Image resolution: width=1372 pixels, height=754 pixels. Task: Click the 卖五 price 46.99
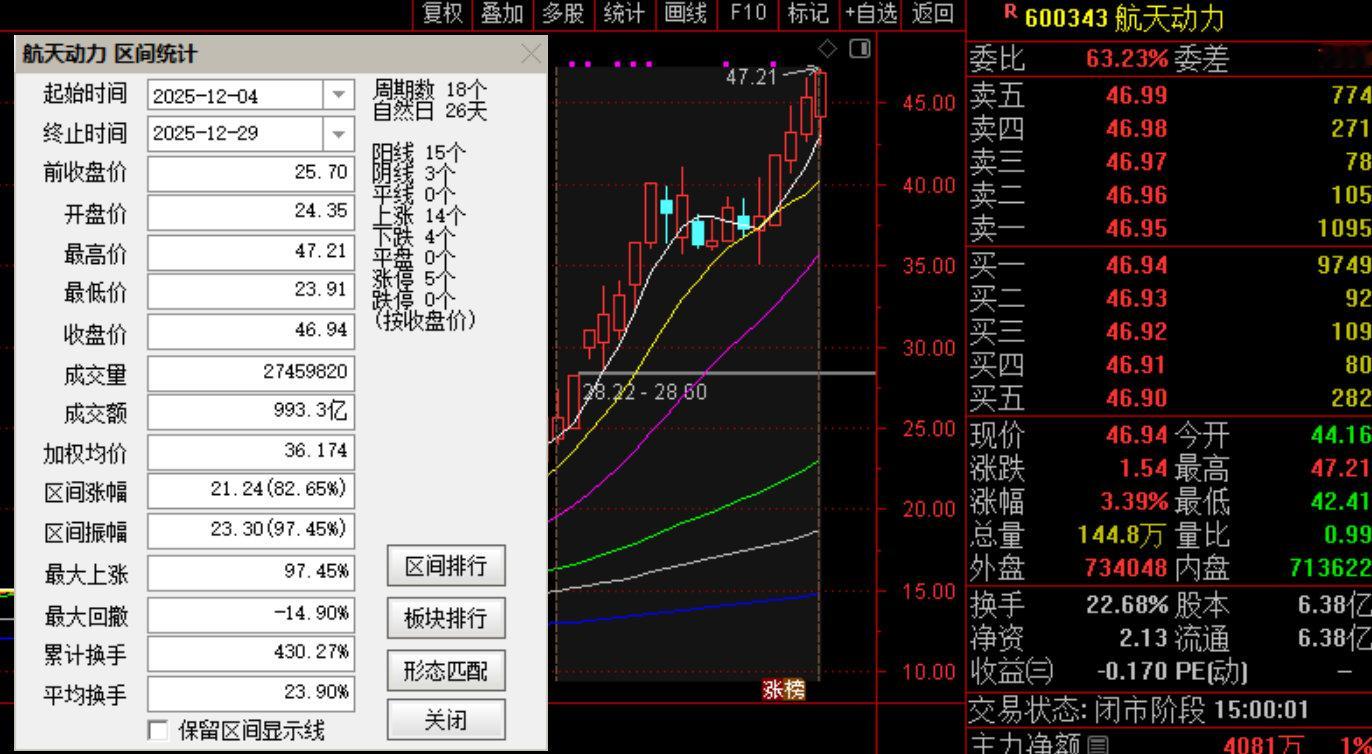1136,95
